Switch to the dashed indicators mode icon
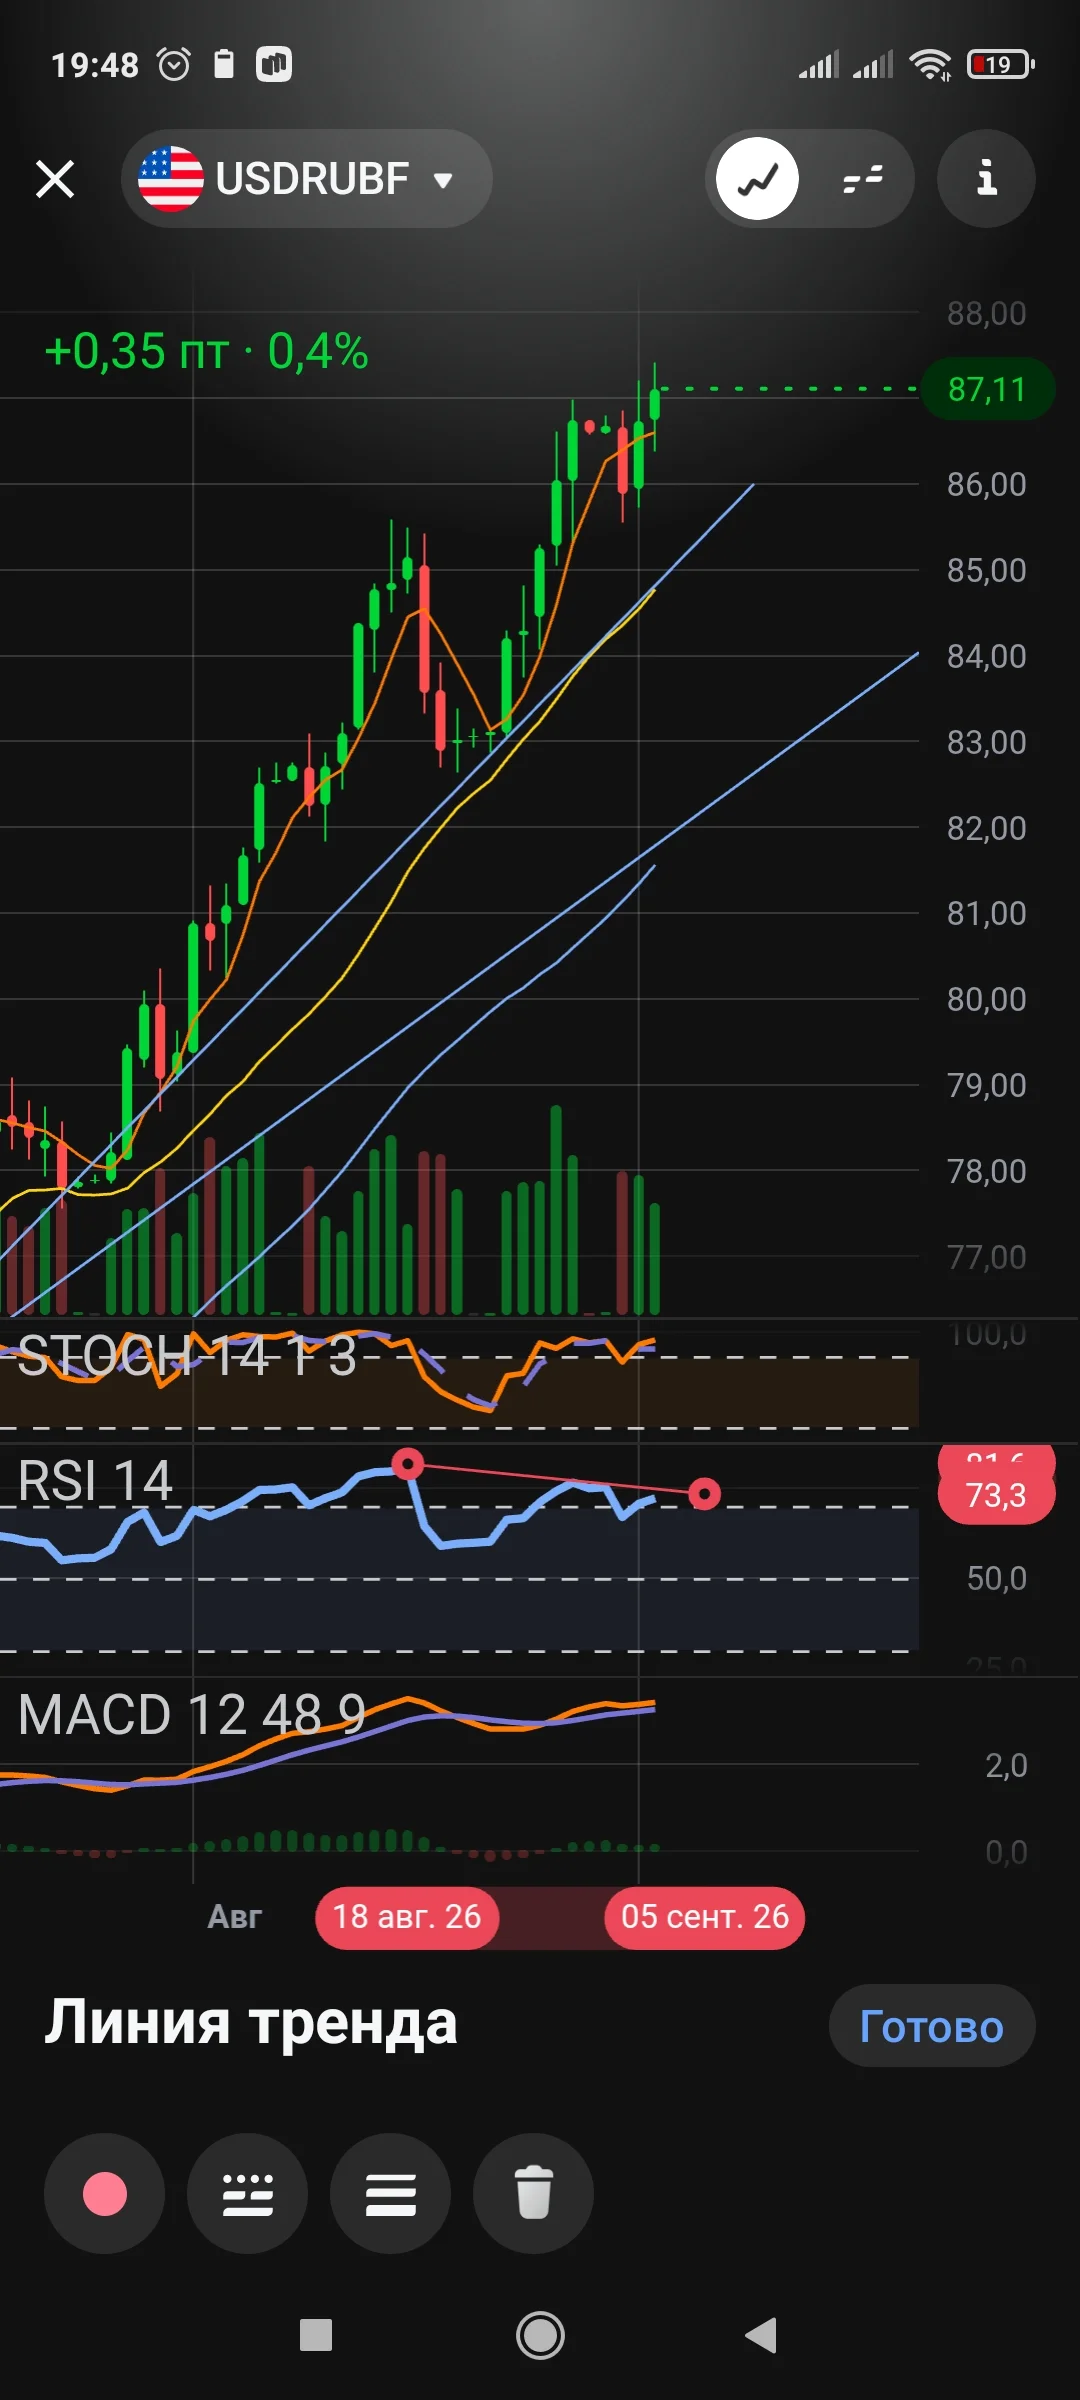Image resolution: width=1080 pixels, height=2400 pixels. [x=862, y=179]
